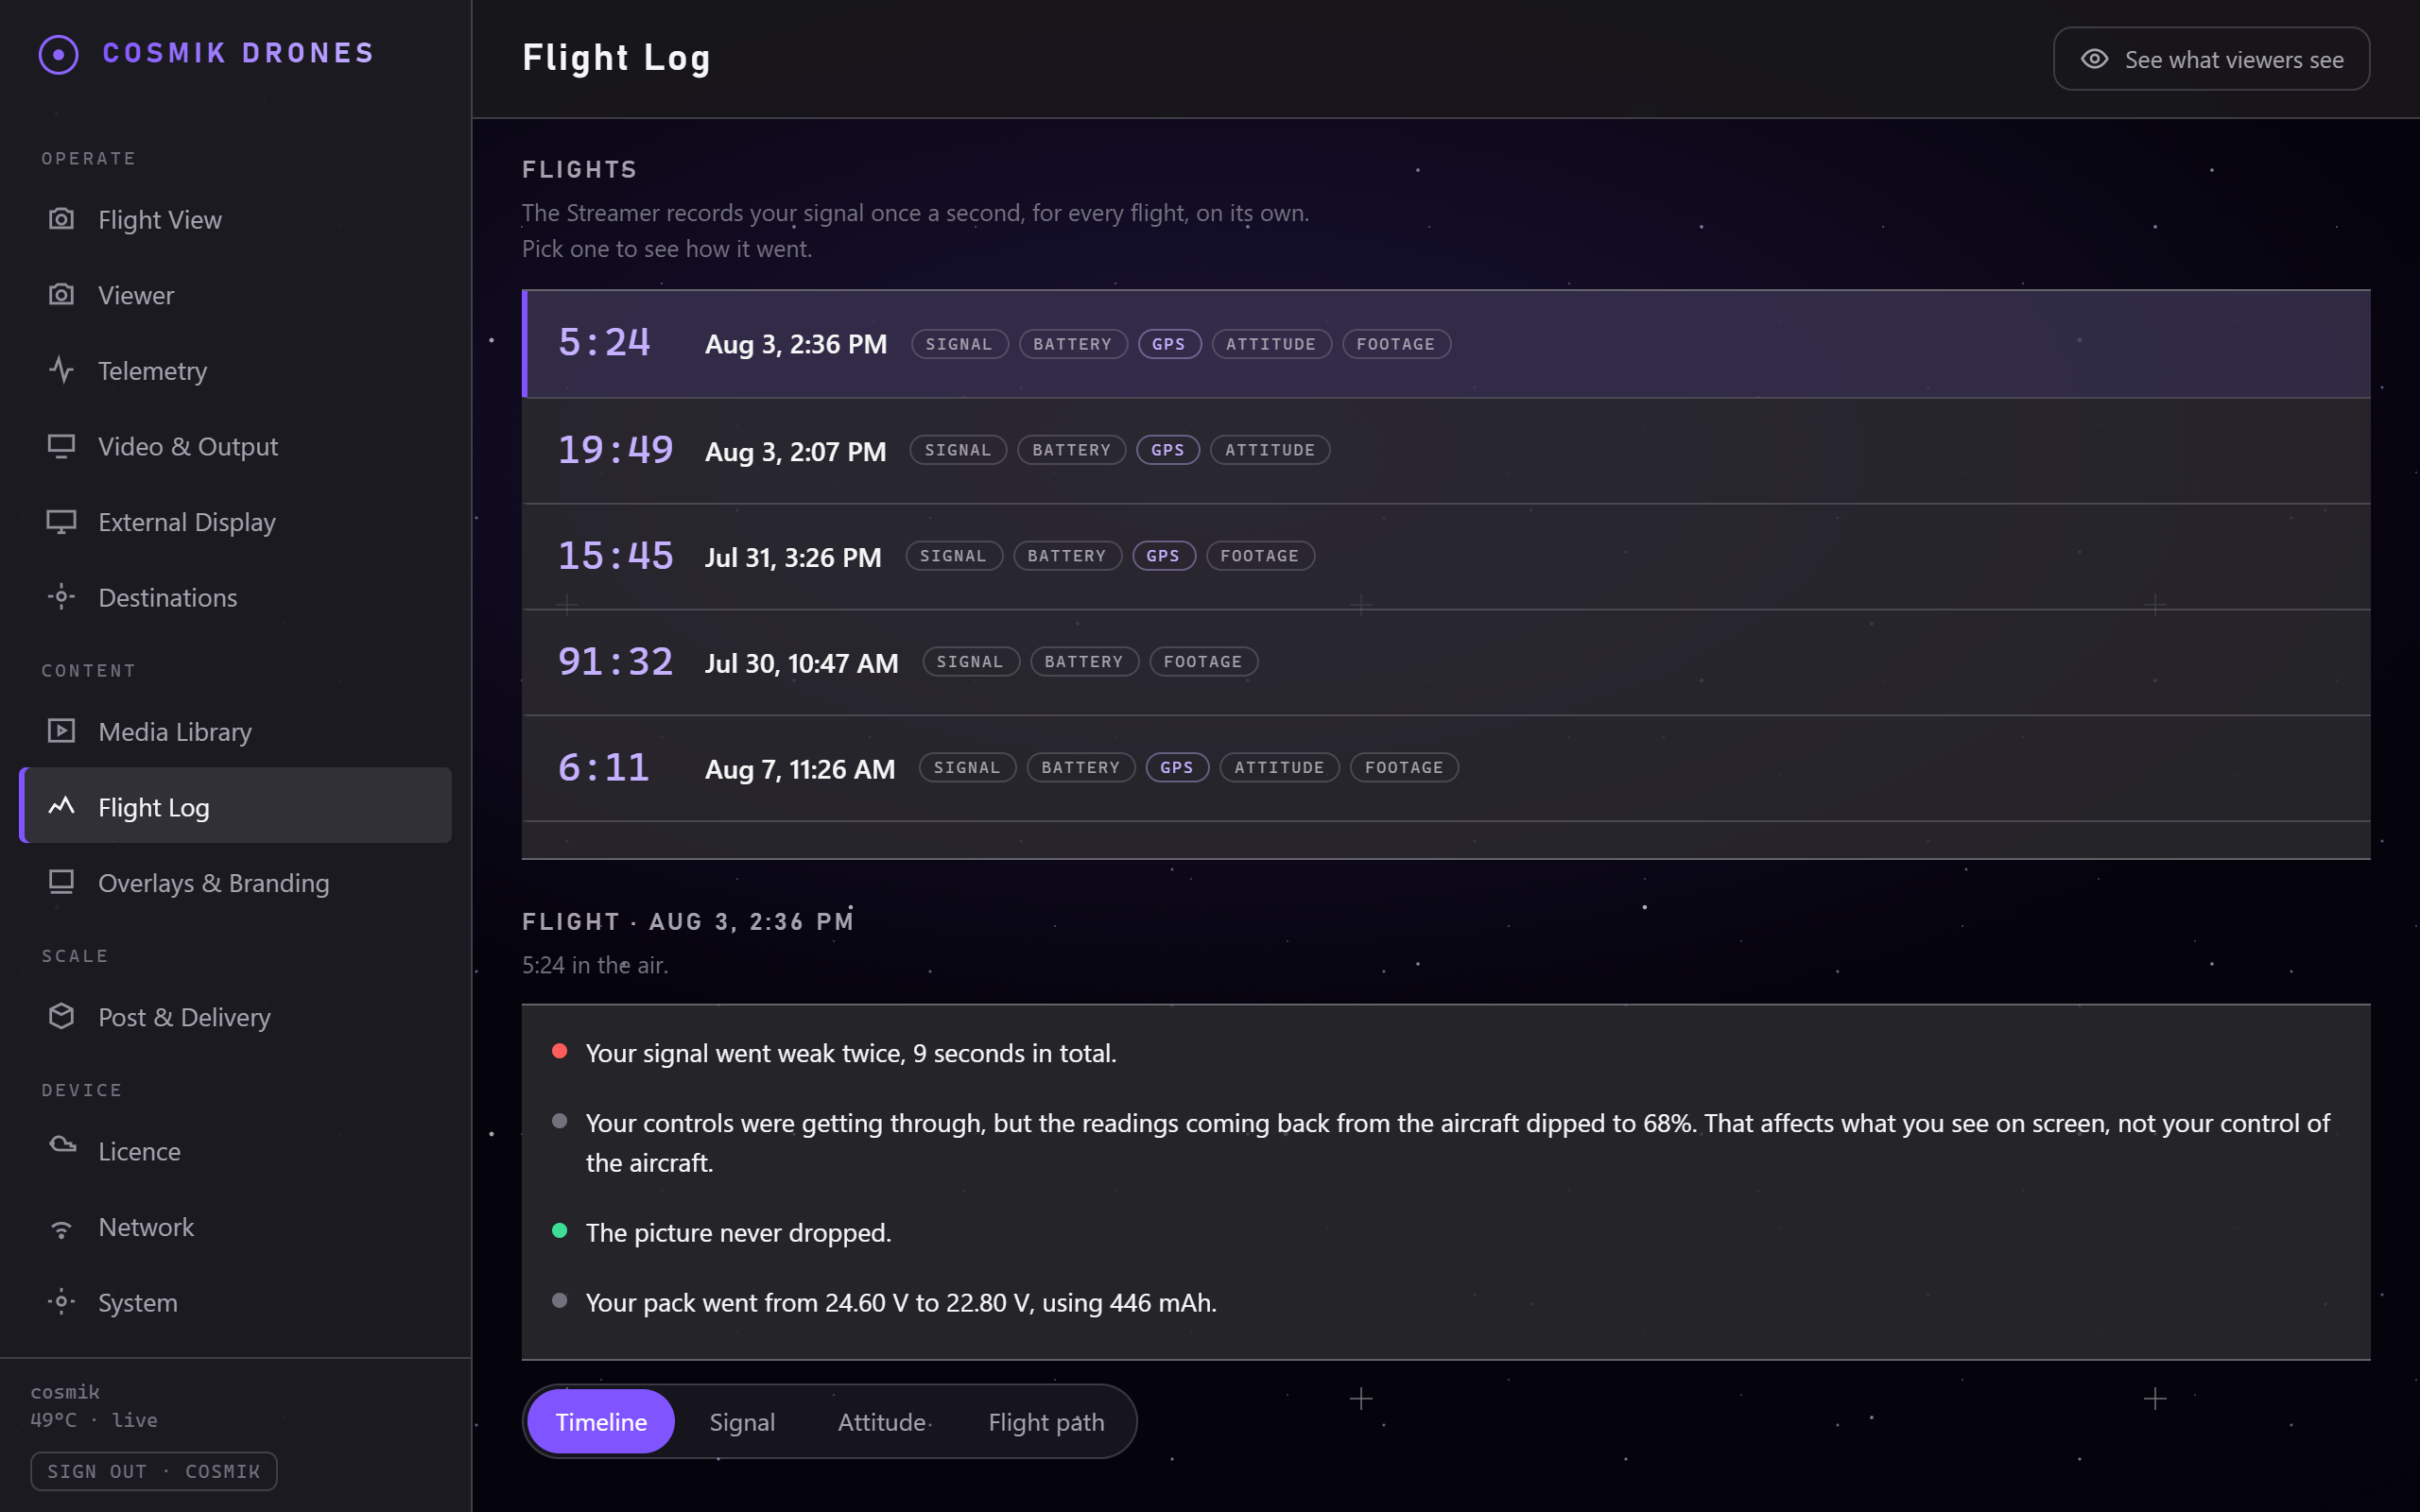Switch to the Signal tab

(x=742, y=1421)
